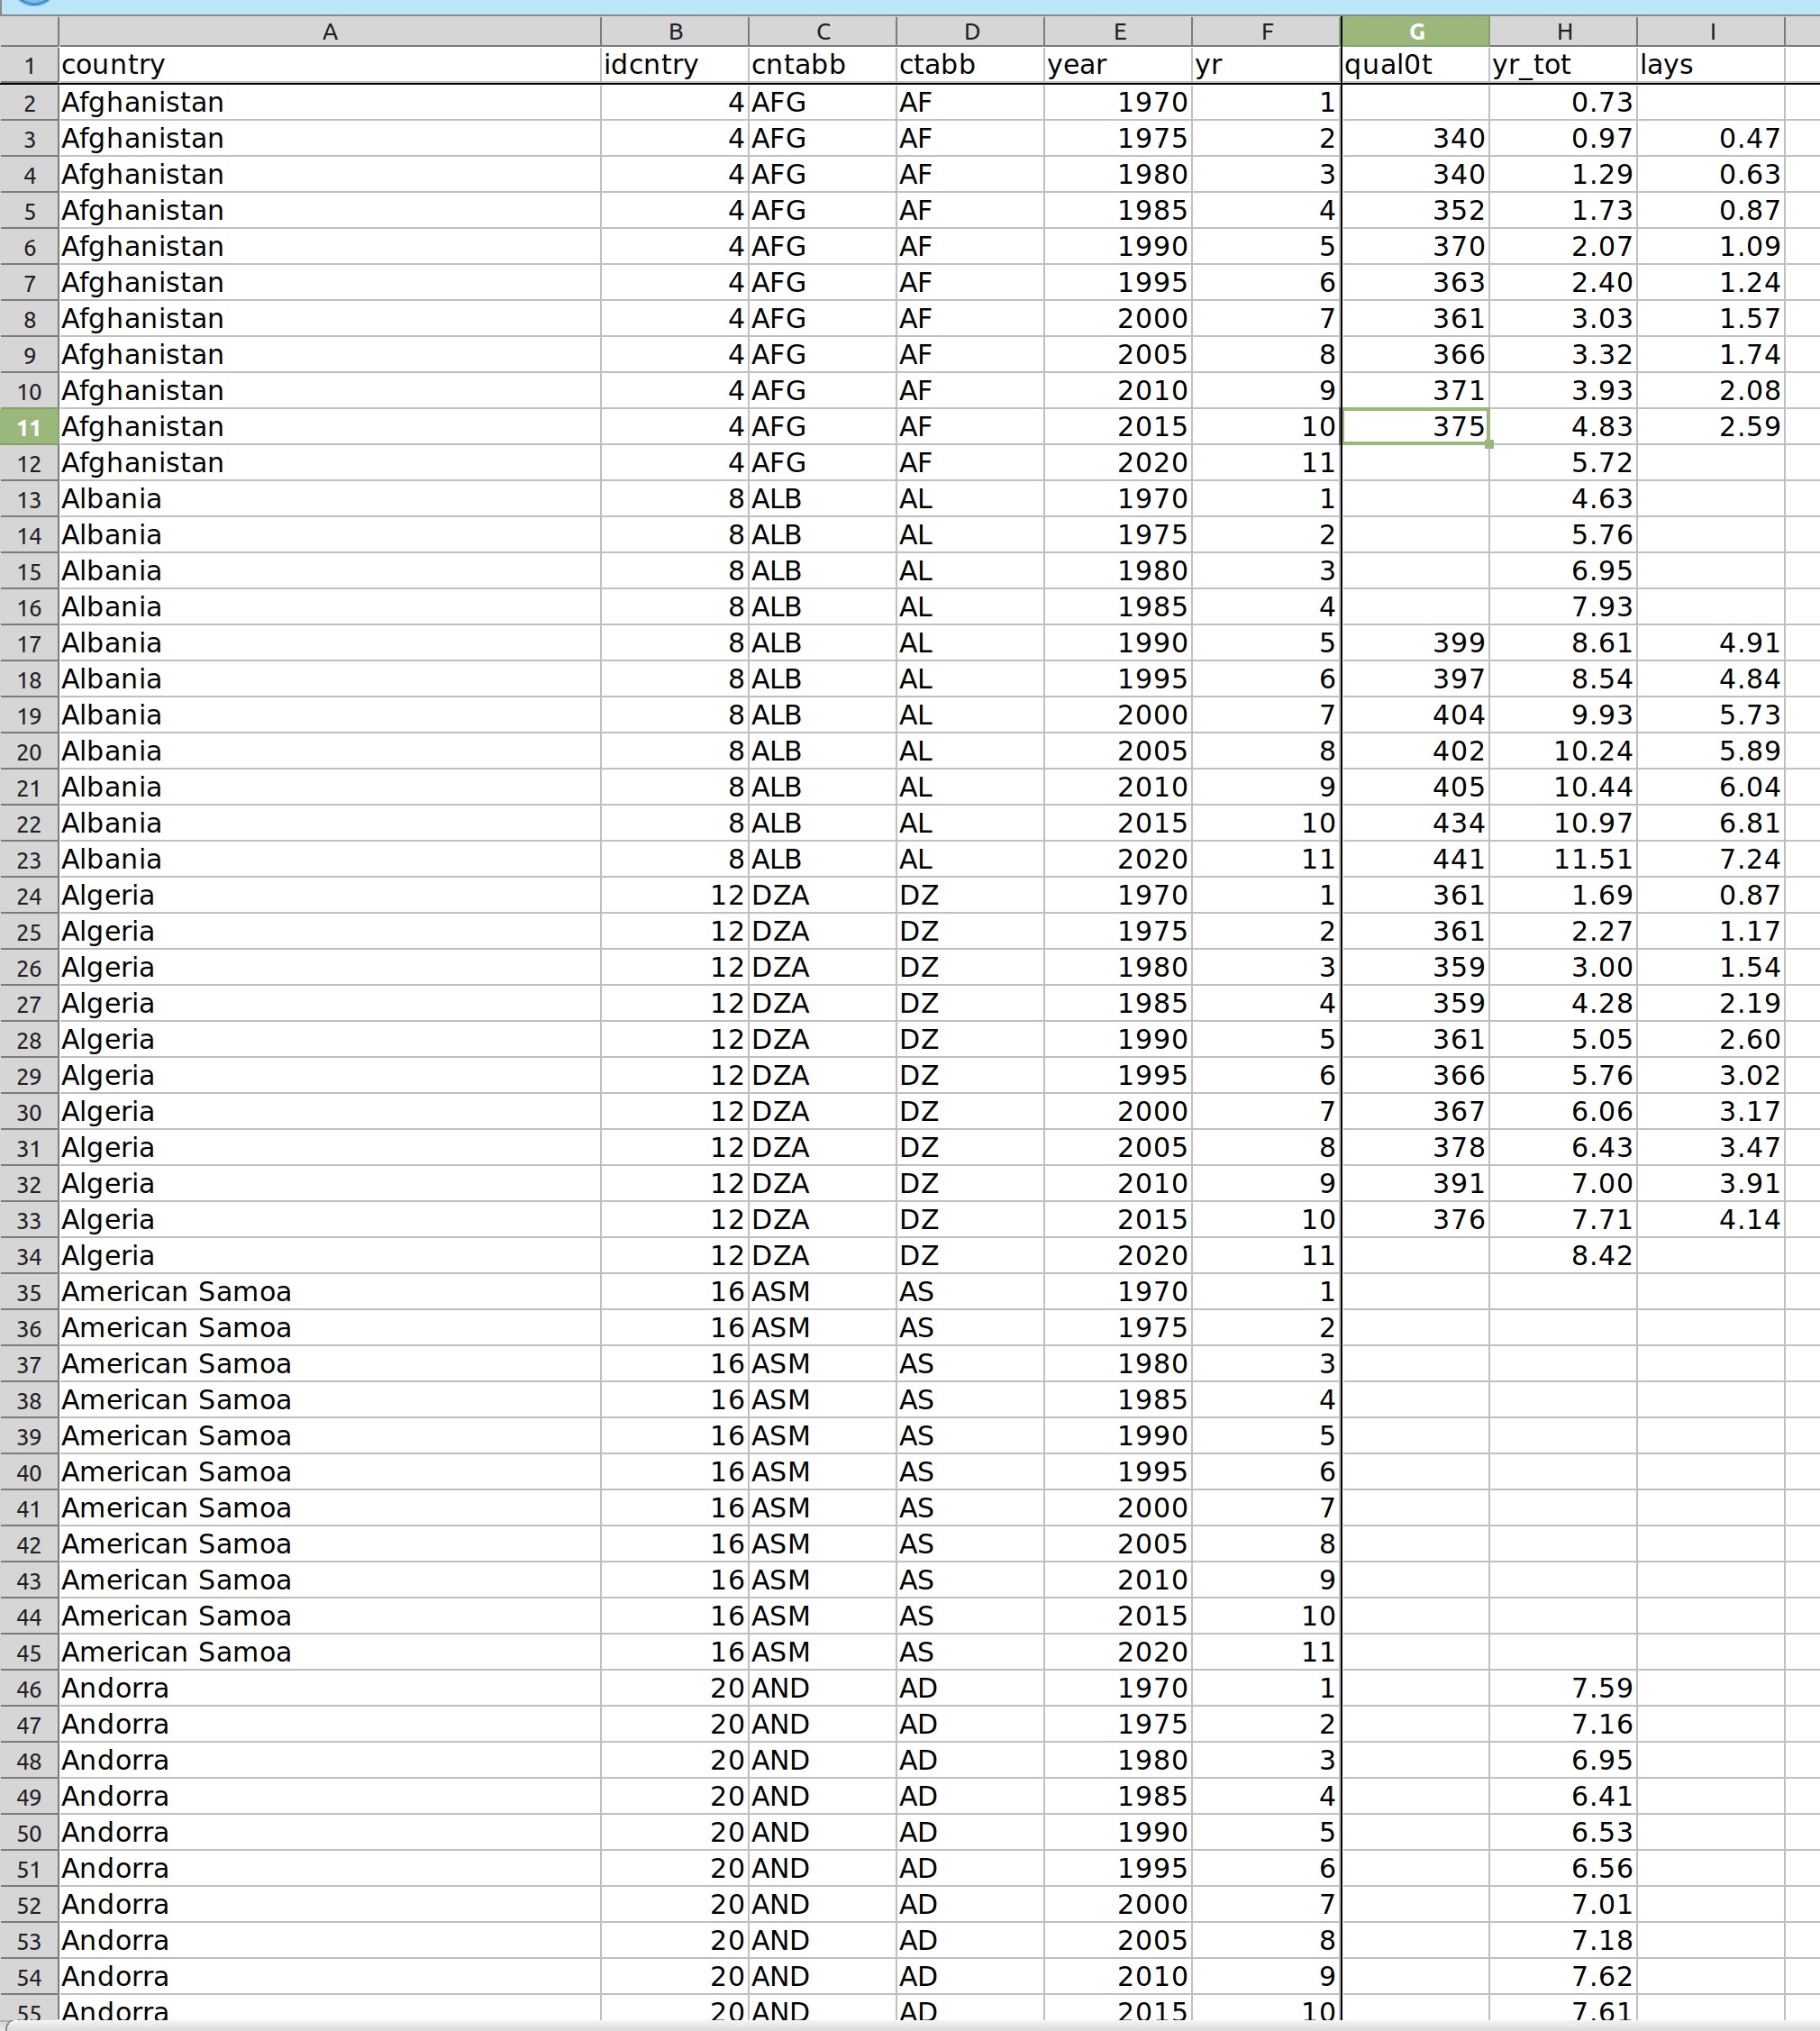Select cell 2.59 in lays column
Screen dimensions: 1820x2031
point(1711,427)
